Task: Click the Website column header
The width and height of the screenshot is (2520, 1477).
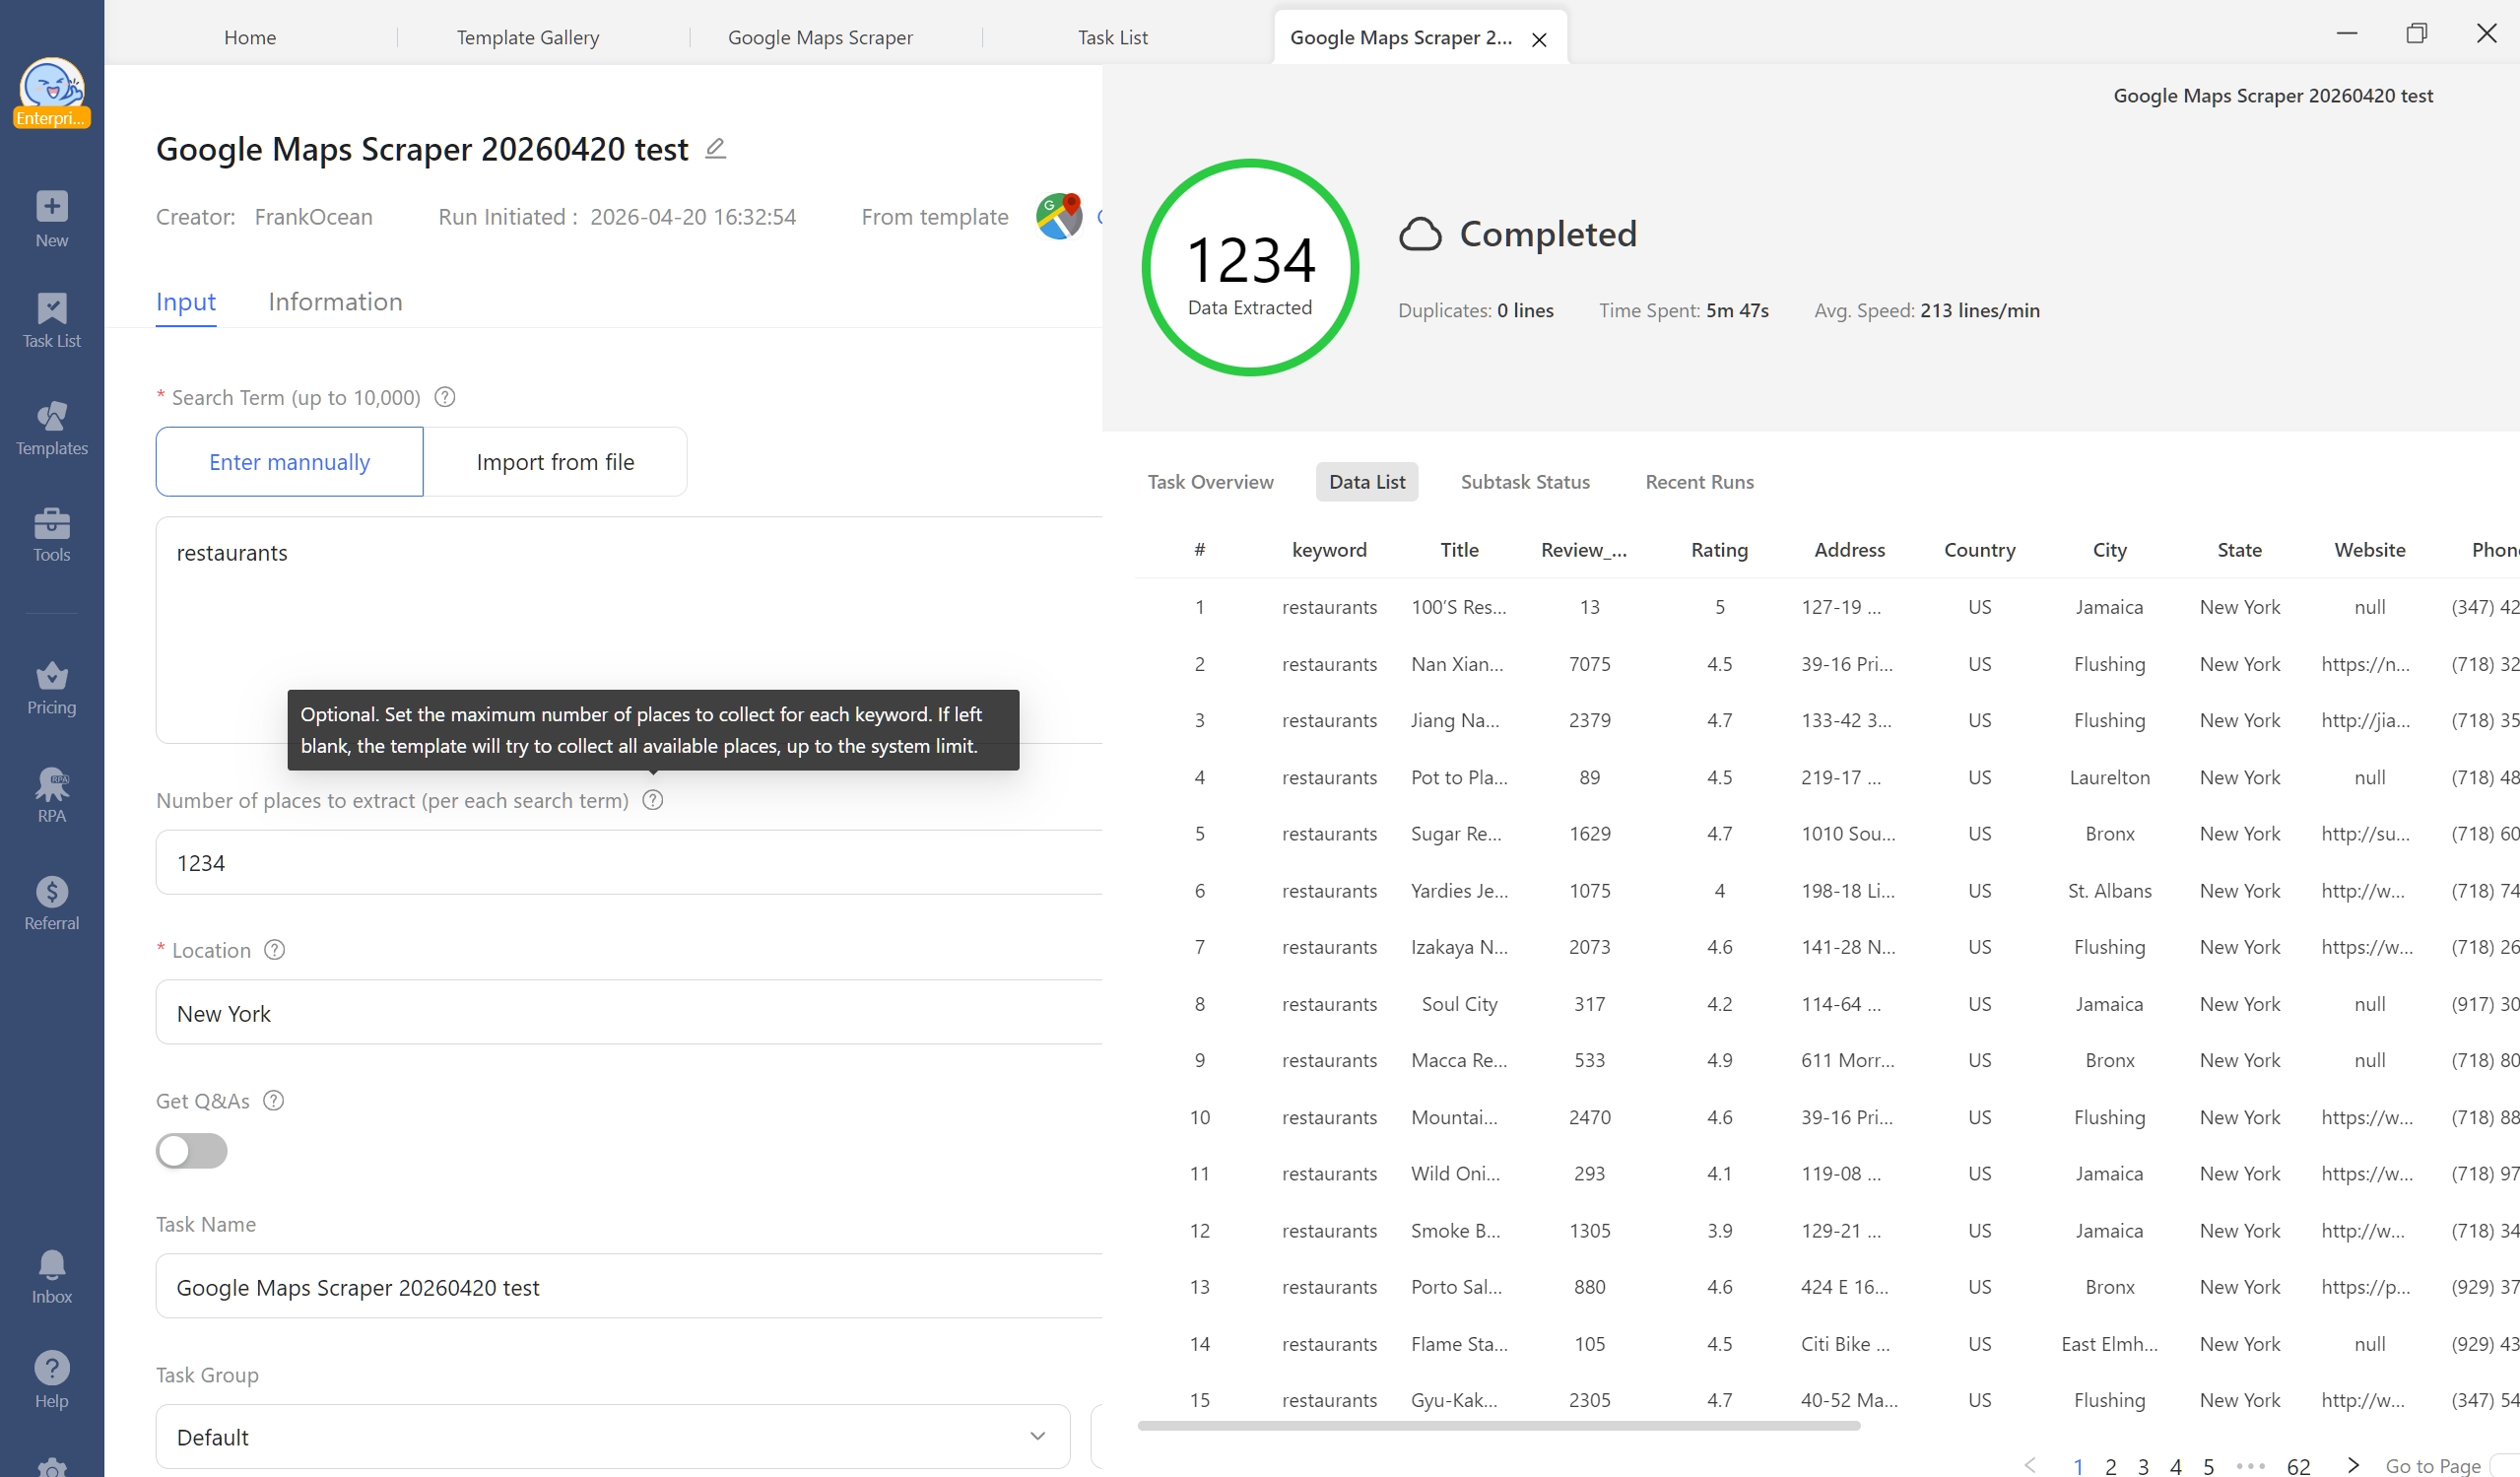Action: pos(2369,549)
